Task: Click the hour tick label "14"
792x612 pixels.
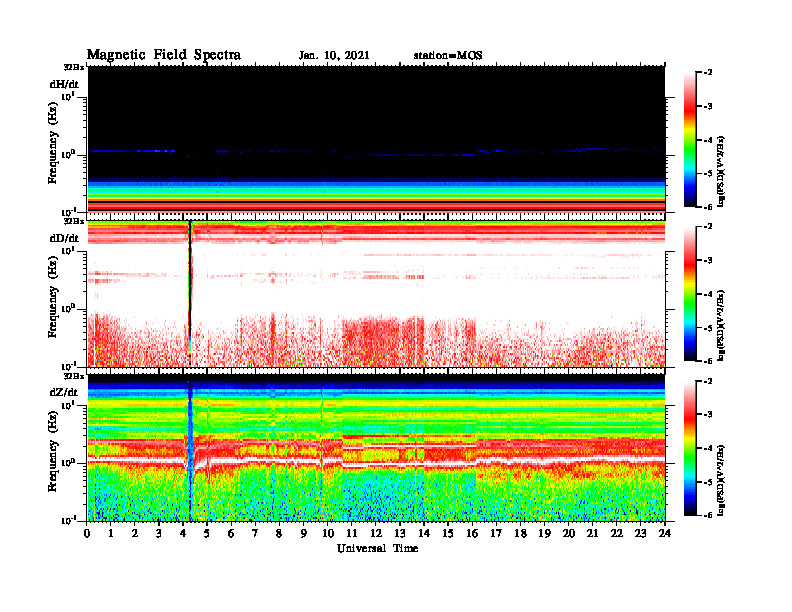Action: [424, 533]
